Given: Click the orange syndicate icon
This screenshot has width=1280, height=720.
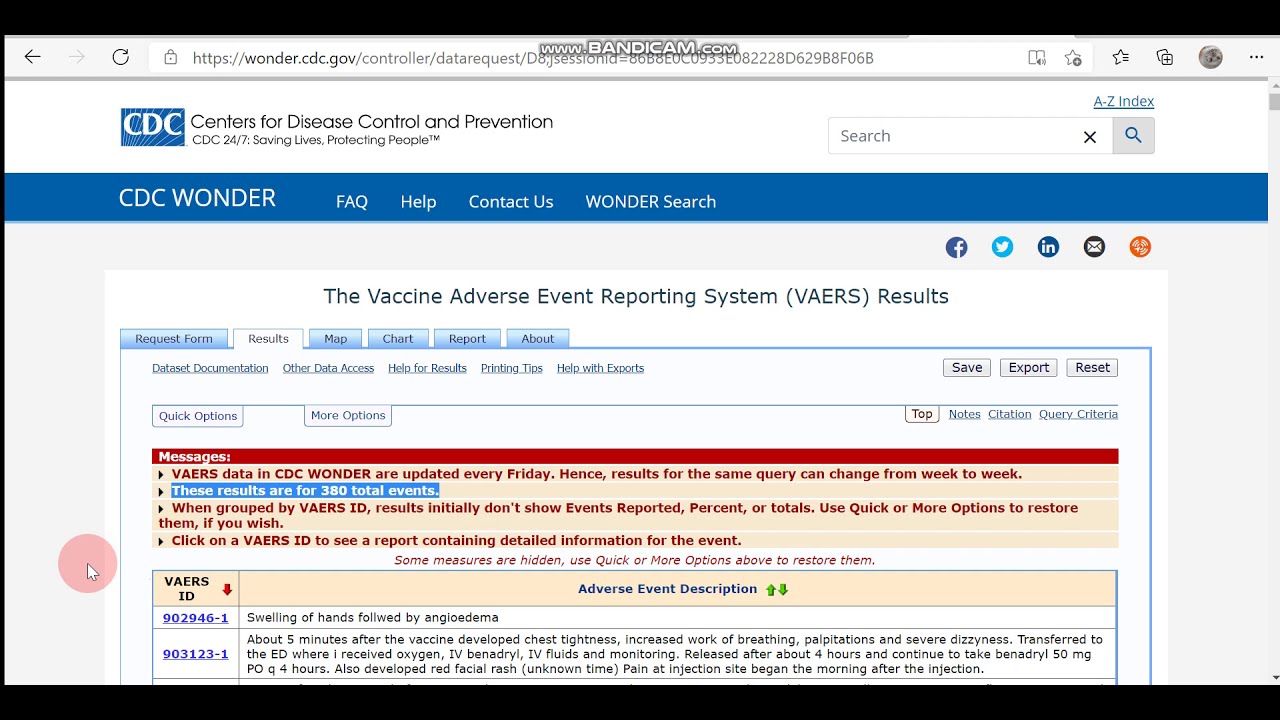Looking at the screenshot, I should (1140, 247).
